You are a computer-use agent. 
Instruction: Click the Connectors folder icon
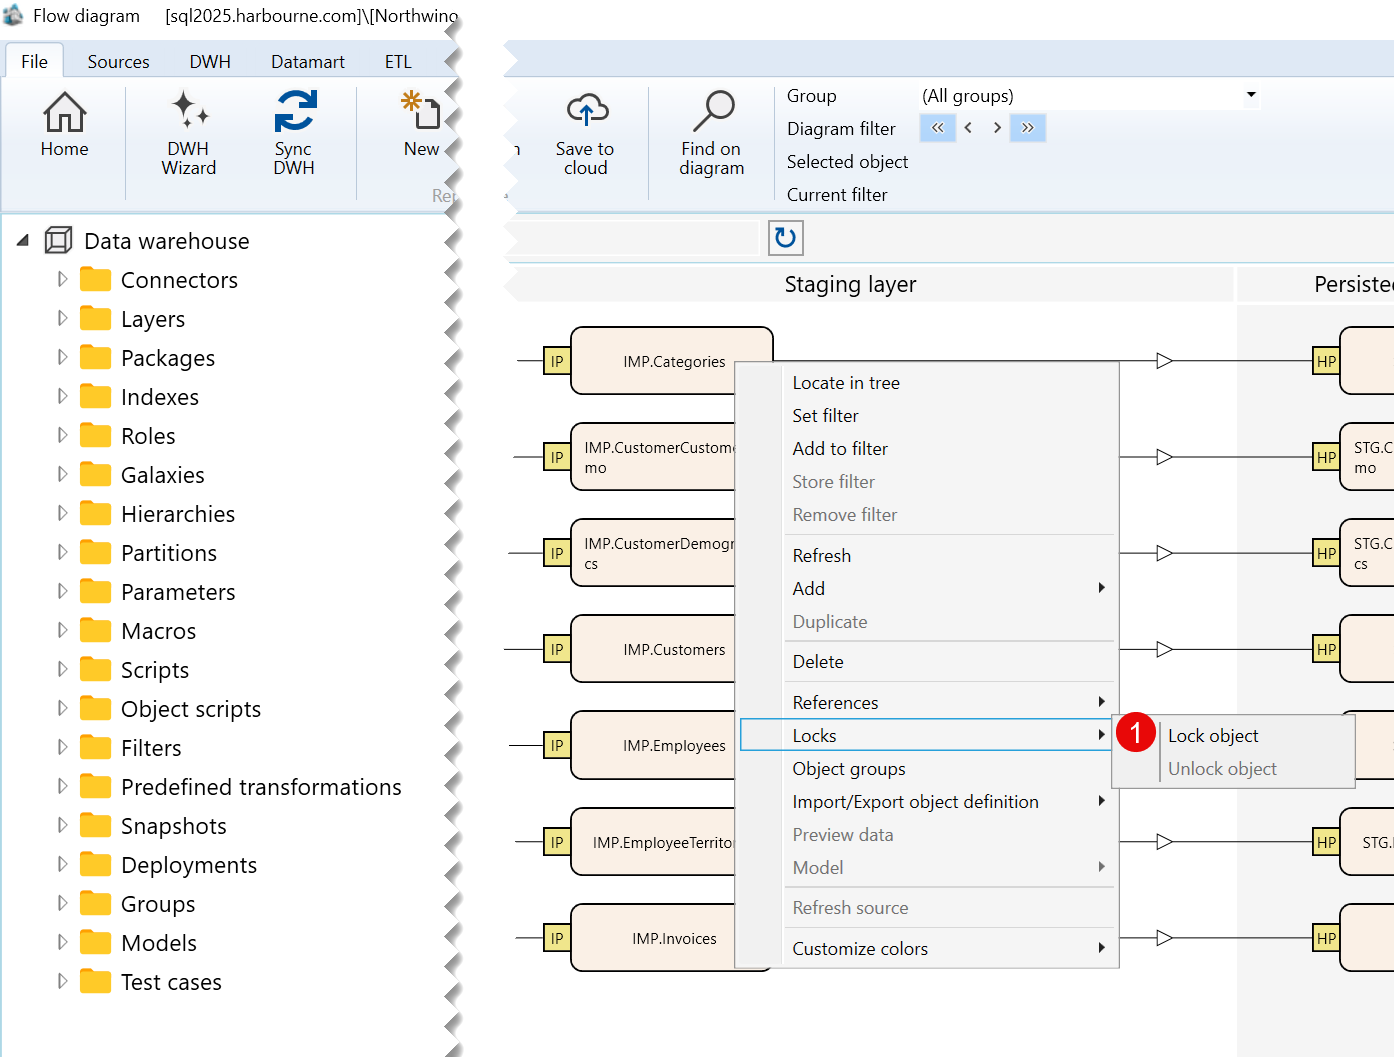pos(95,279)
